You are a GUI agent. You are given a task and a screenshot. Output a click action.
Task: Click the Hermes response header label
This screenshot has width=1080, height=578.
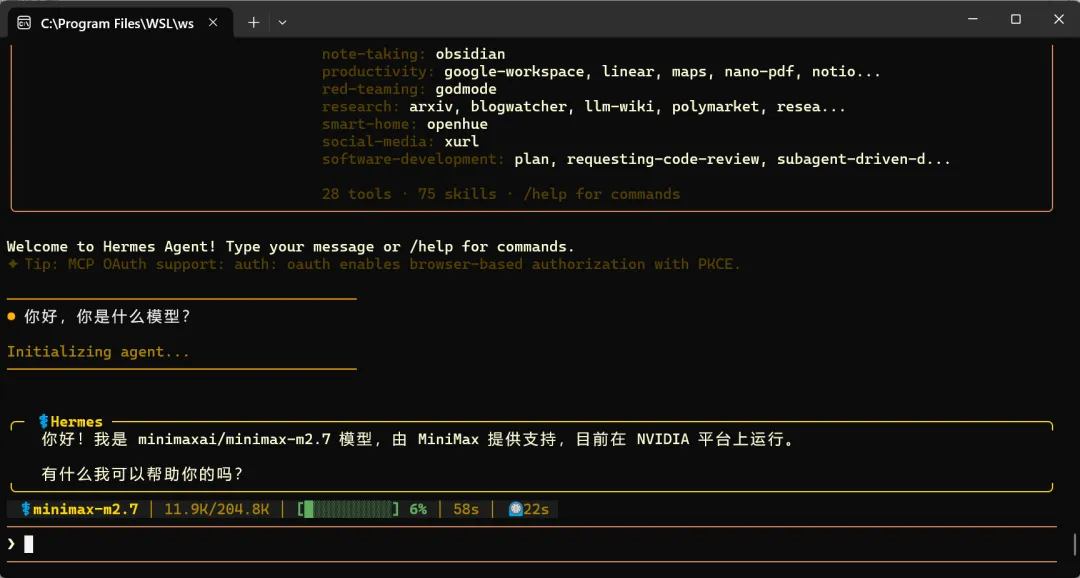(76, 422)
